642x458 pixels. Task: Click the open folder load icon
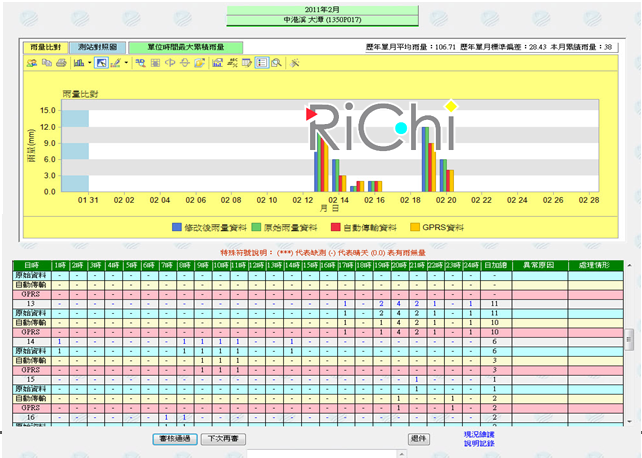[x=199, y=63]
